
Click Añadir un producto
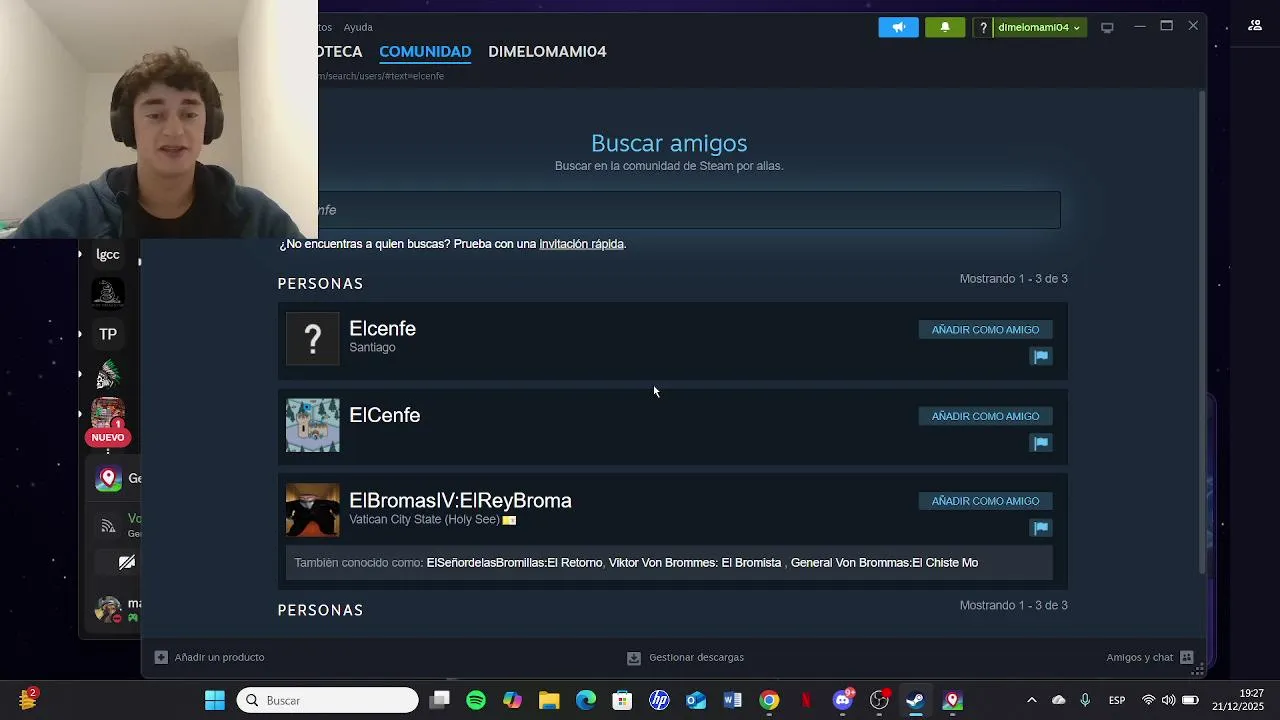point(210,657)
